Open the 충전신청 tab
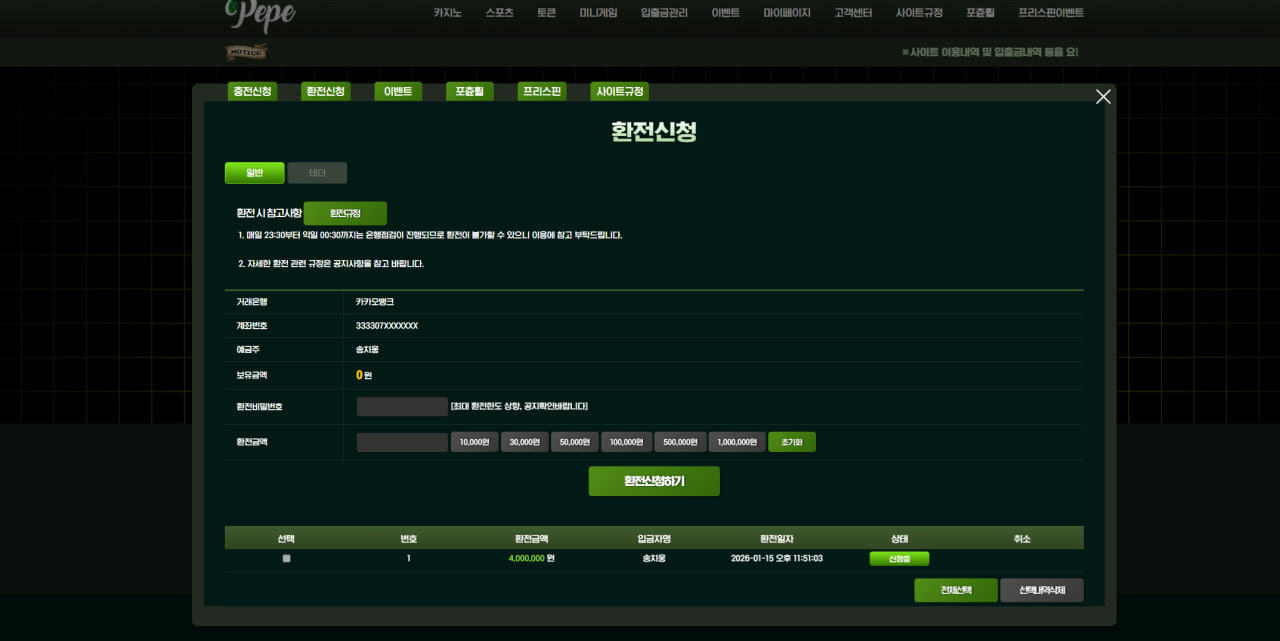 [252, 92]
